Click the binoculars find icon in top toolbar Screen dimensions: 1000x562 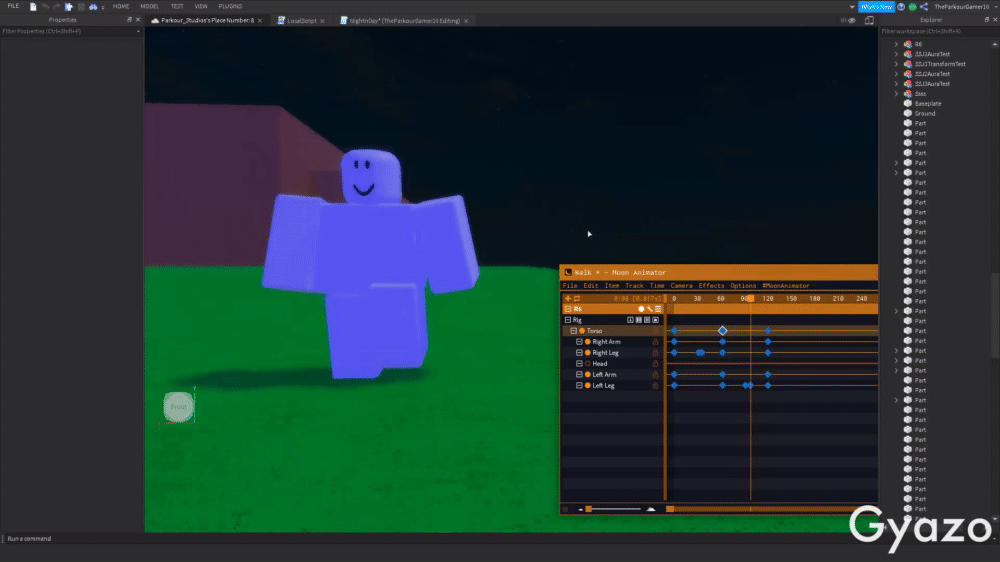point(93,6)
